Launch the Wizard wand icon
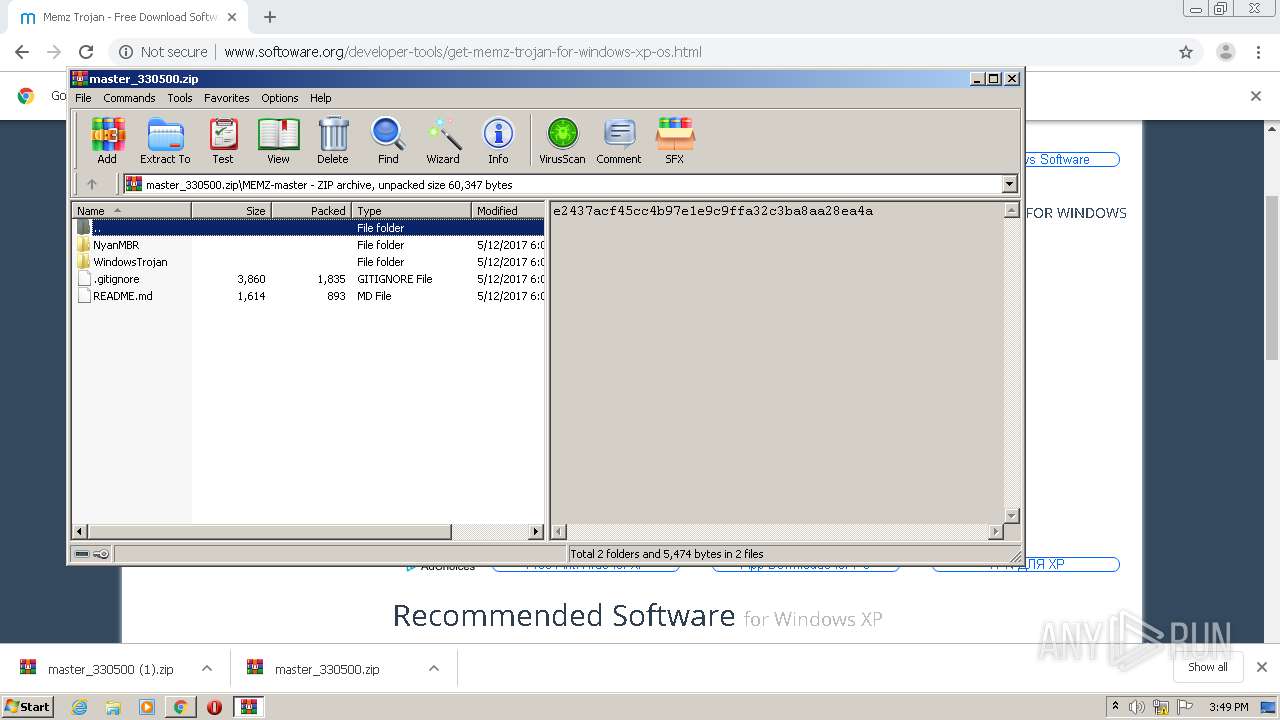The height and width of the screenshot is (720, 1280). [x=443, y=140]
